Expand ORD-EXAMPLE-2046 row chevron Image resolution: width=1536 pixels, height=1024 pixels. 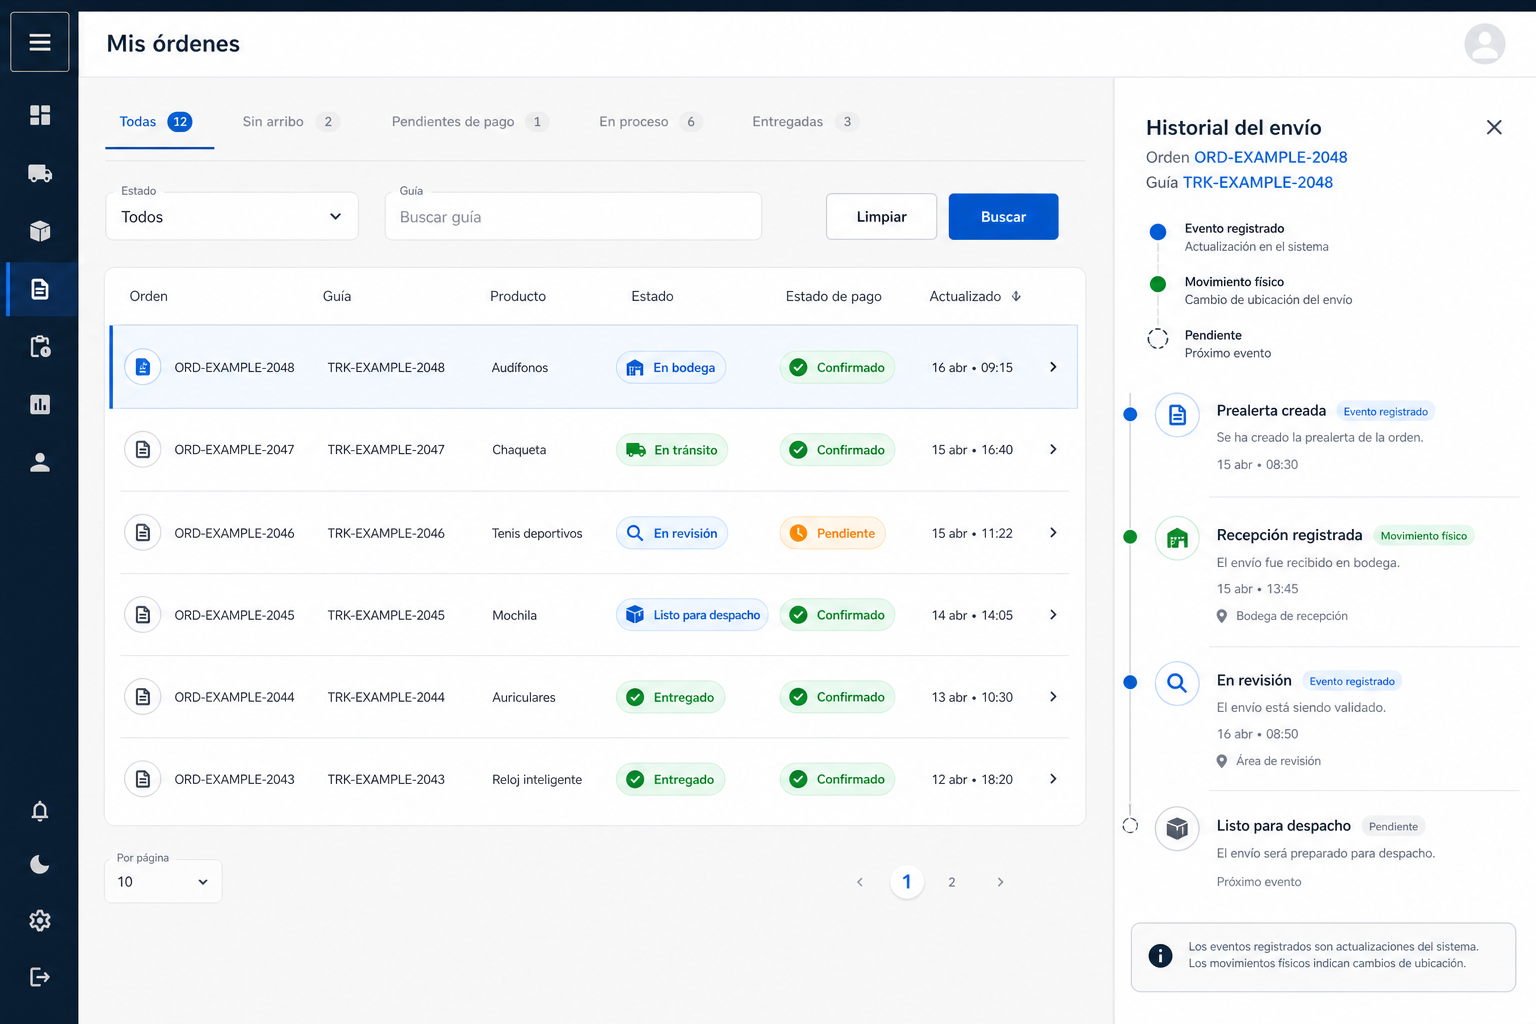(x=1053, y=533)
